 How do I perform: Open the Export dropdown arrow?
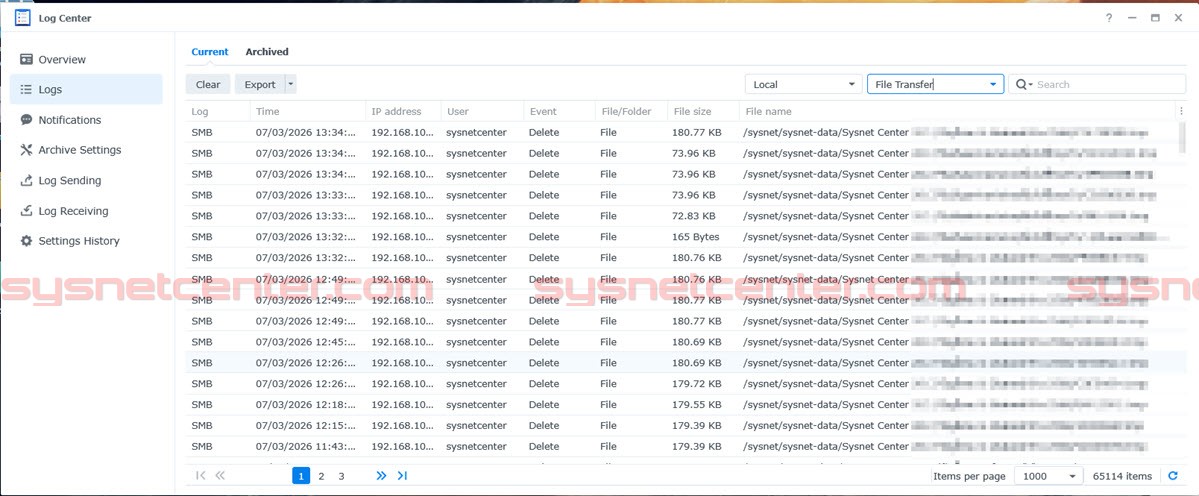[291, 85]
